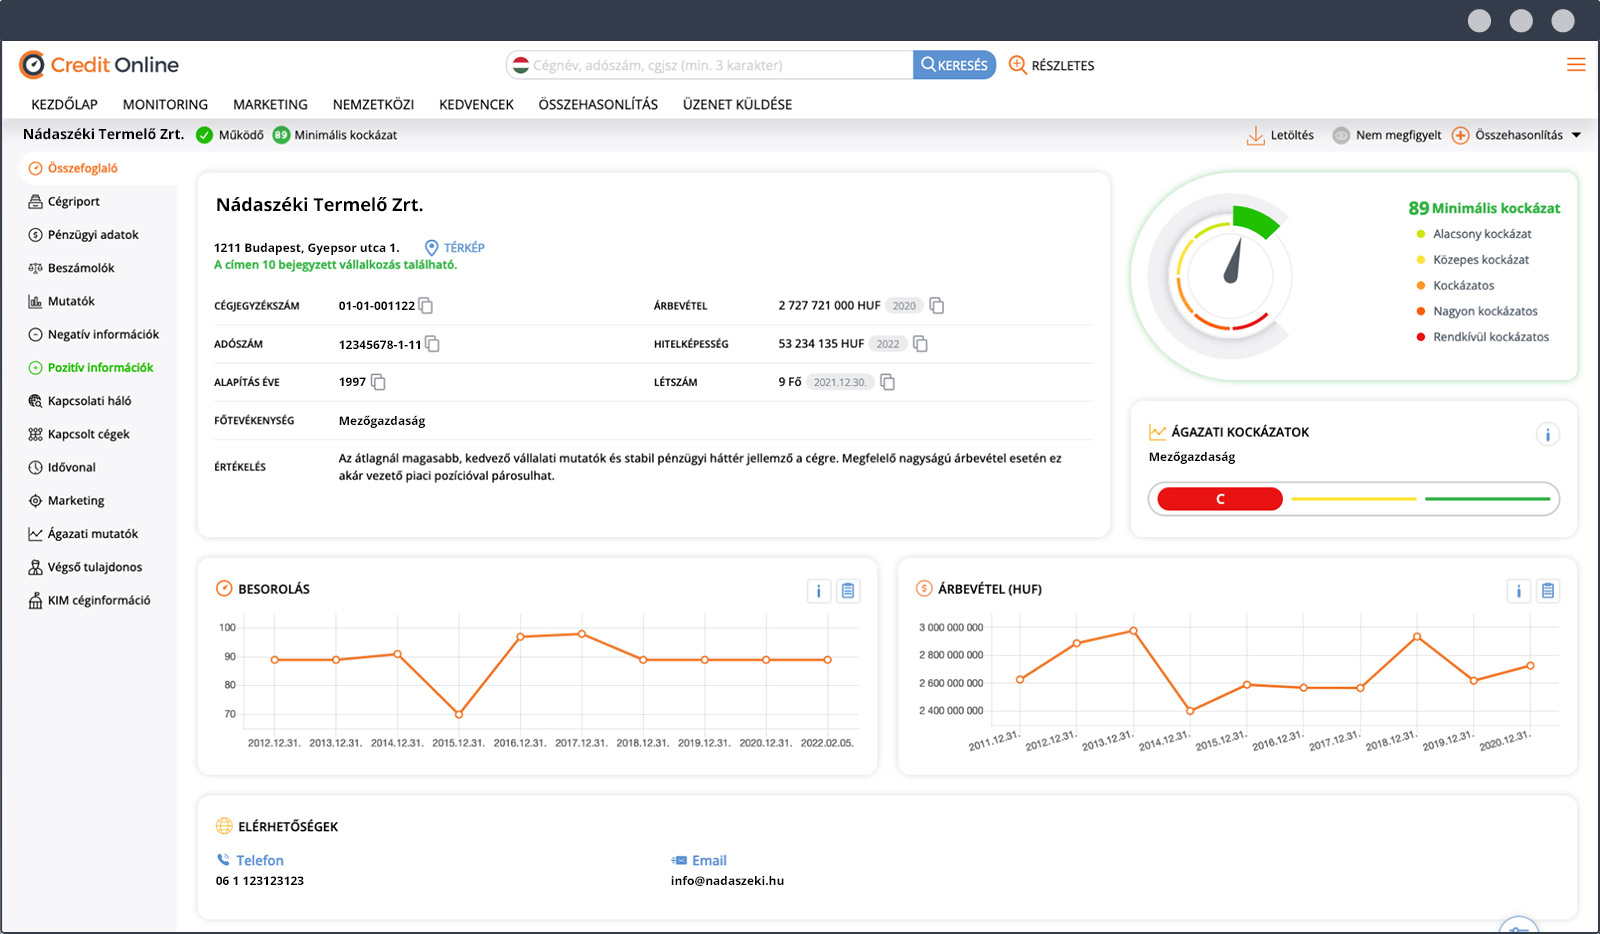This screenshot has height=934, width=1600.
Task: Copy the tax number value
Action: 433,344
